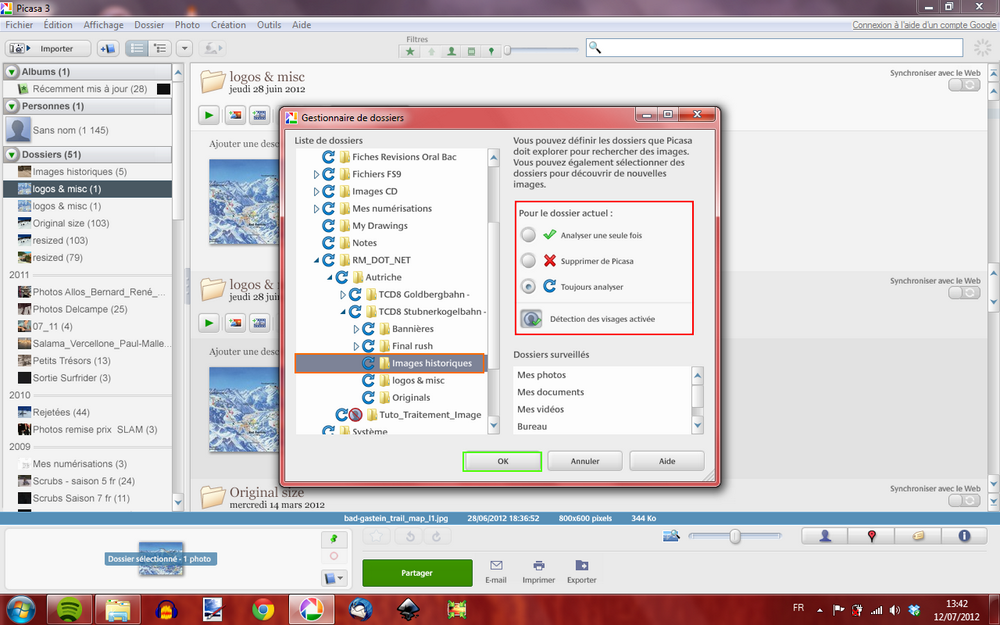Select 'logos & misc' in folder tree
Screen dimensions: 1000x625
point(418,380)
